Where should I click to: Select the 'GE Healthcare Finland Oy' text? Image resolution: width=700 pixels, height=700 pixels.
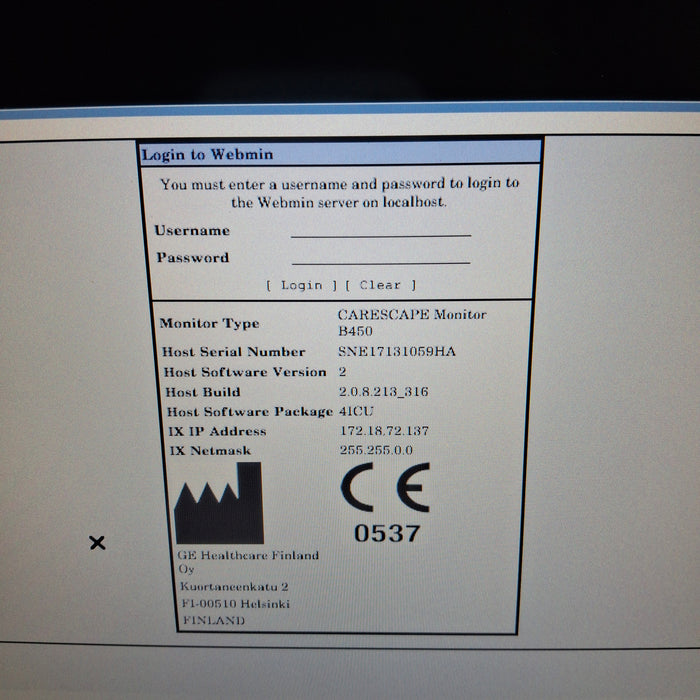click(248, 562)
